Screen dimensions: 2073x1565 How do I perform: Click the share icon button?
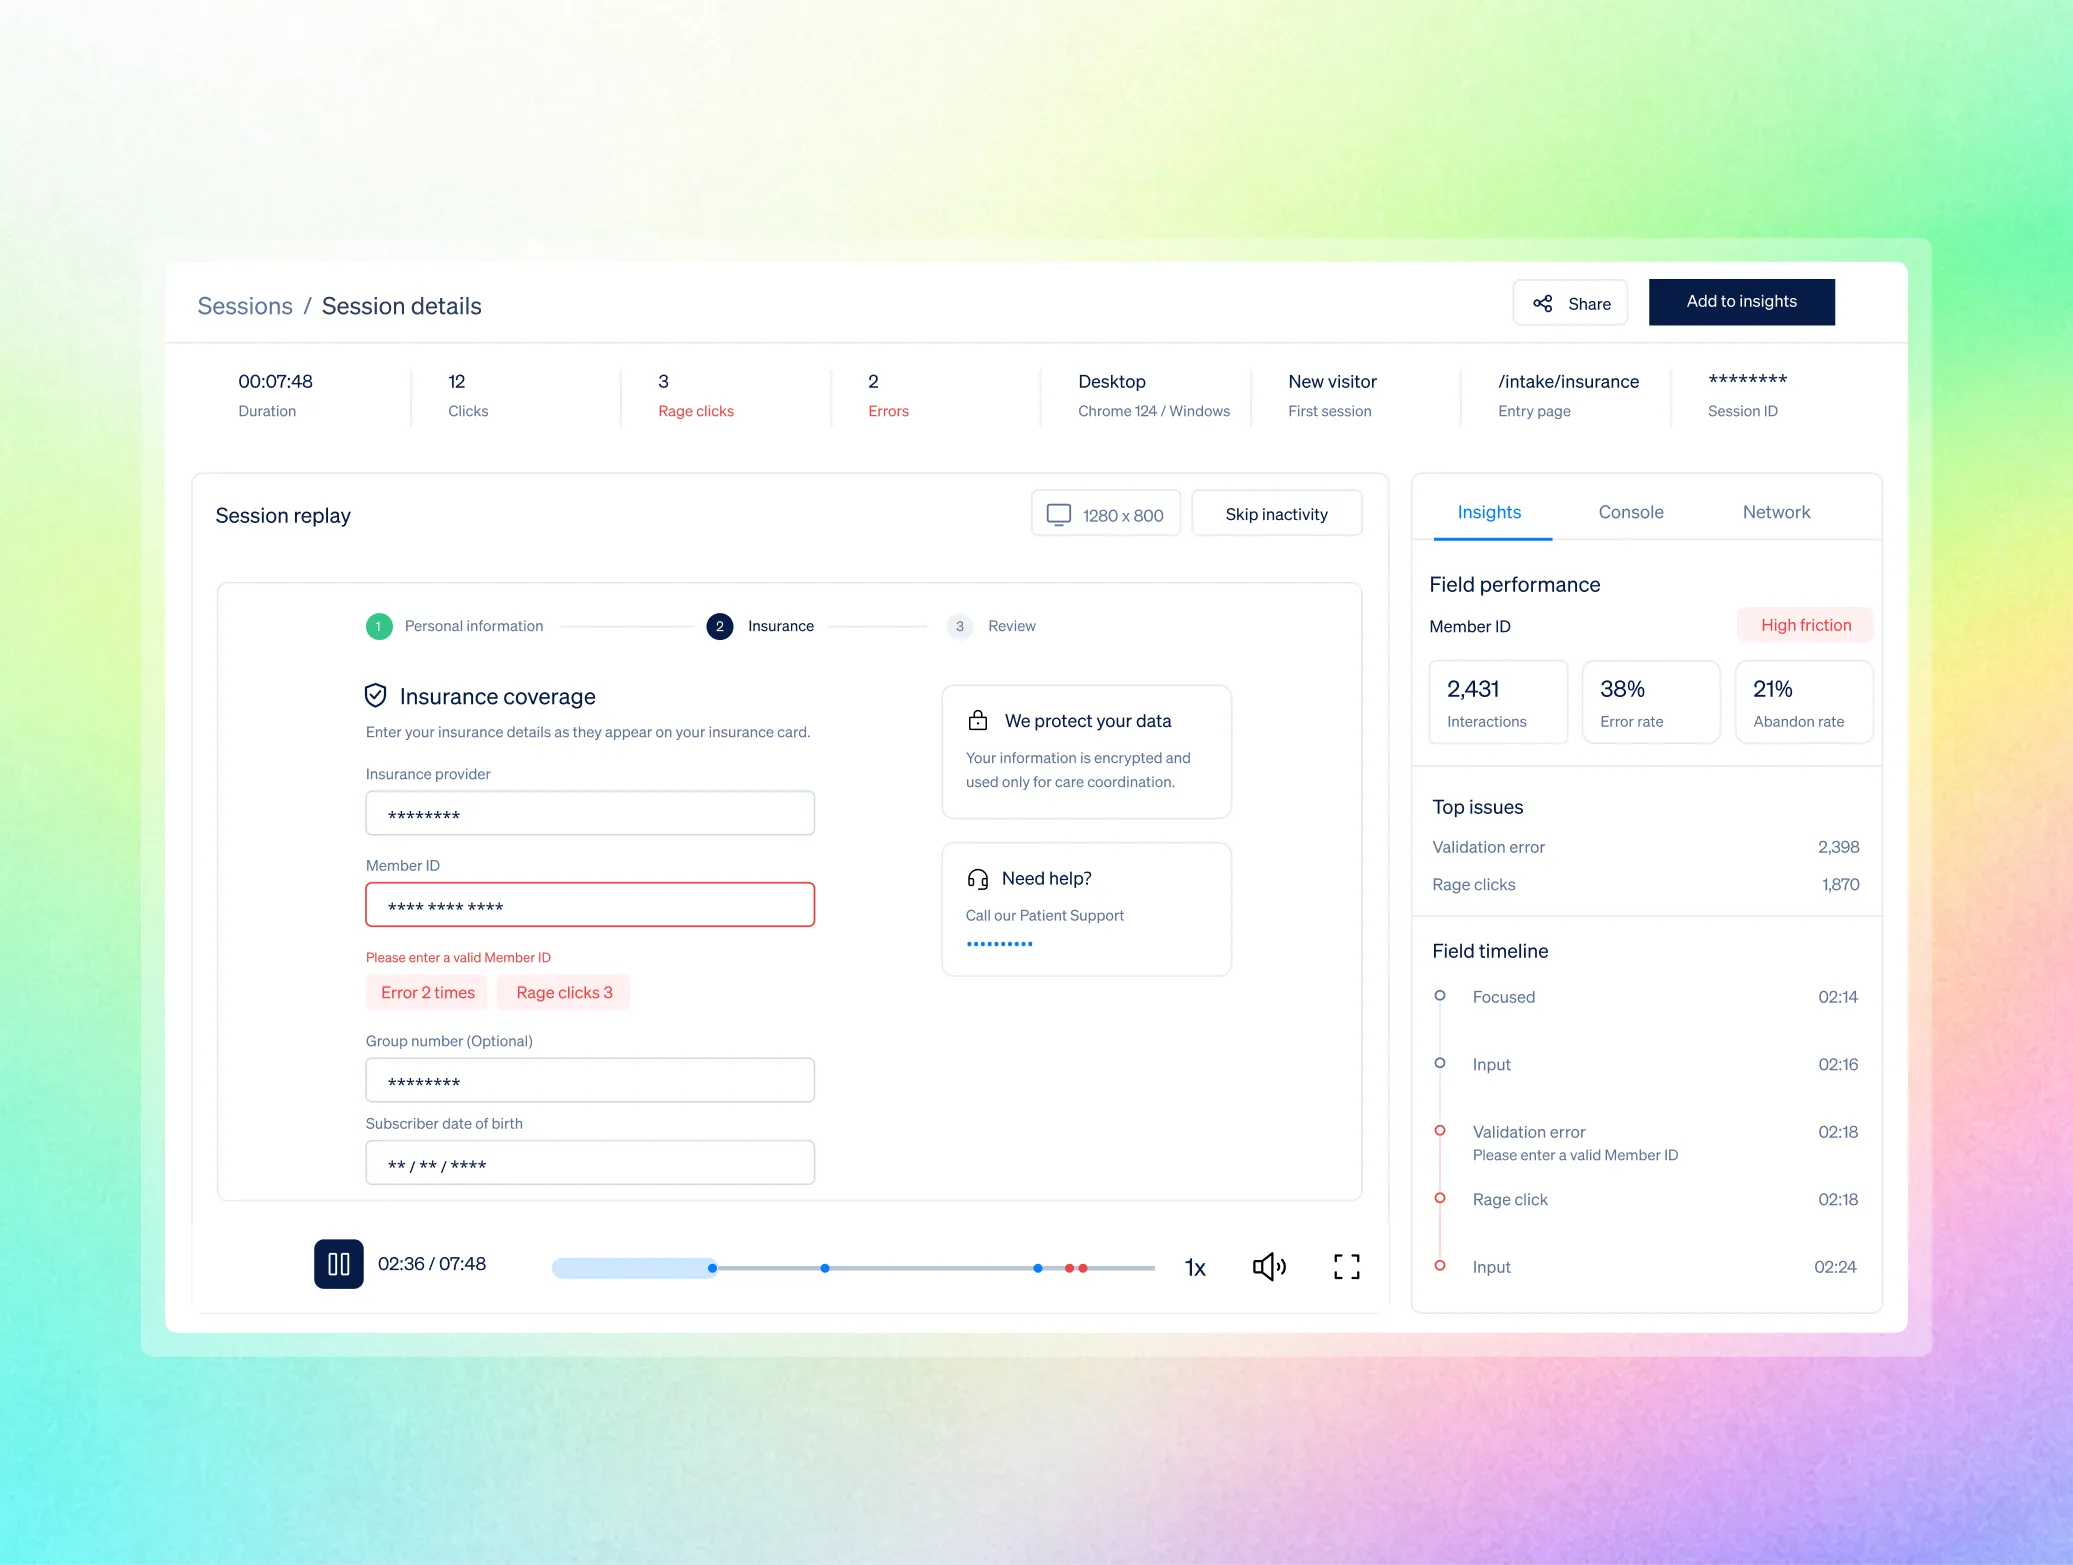1570,303
